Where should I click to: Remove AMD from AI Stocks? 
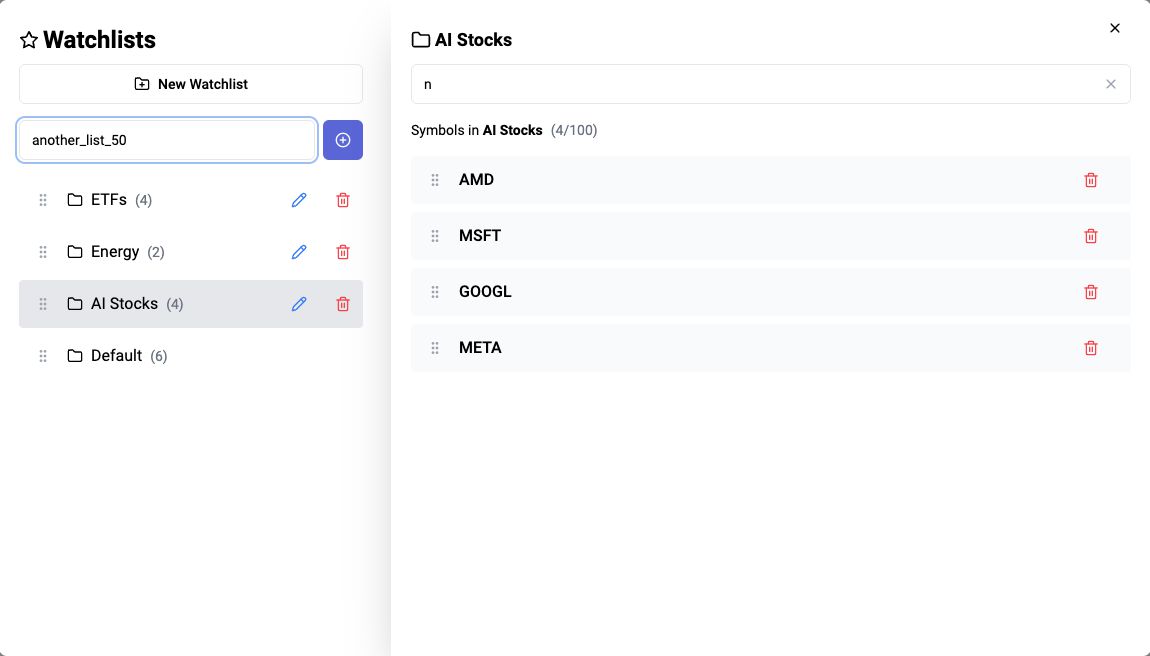(1091, 180)
